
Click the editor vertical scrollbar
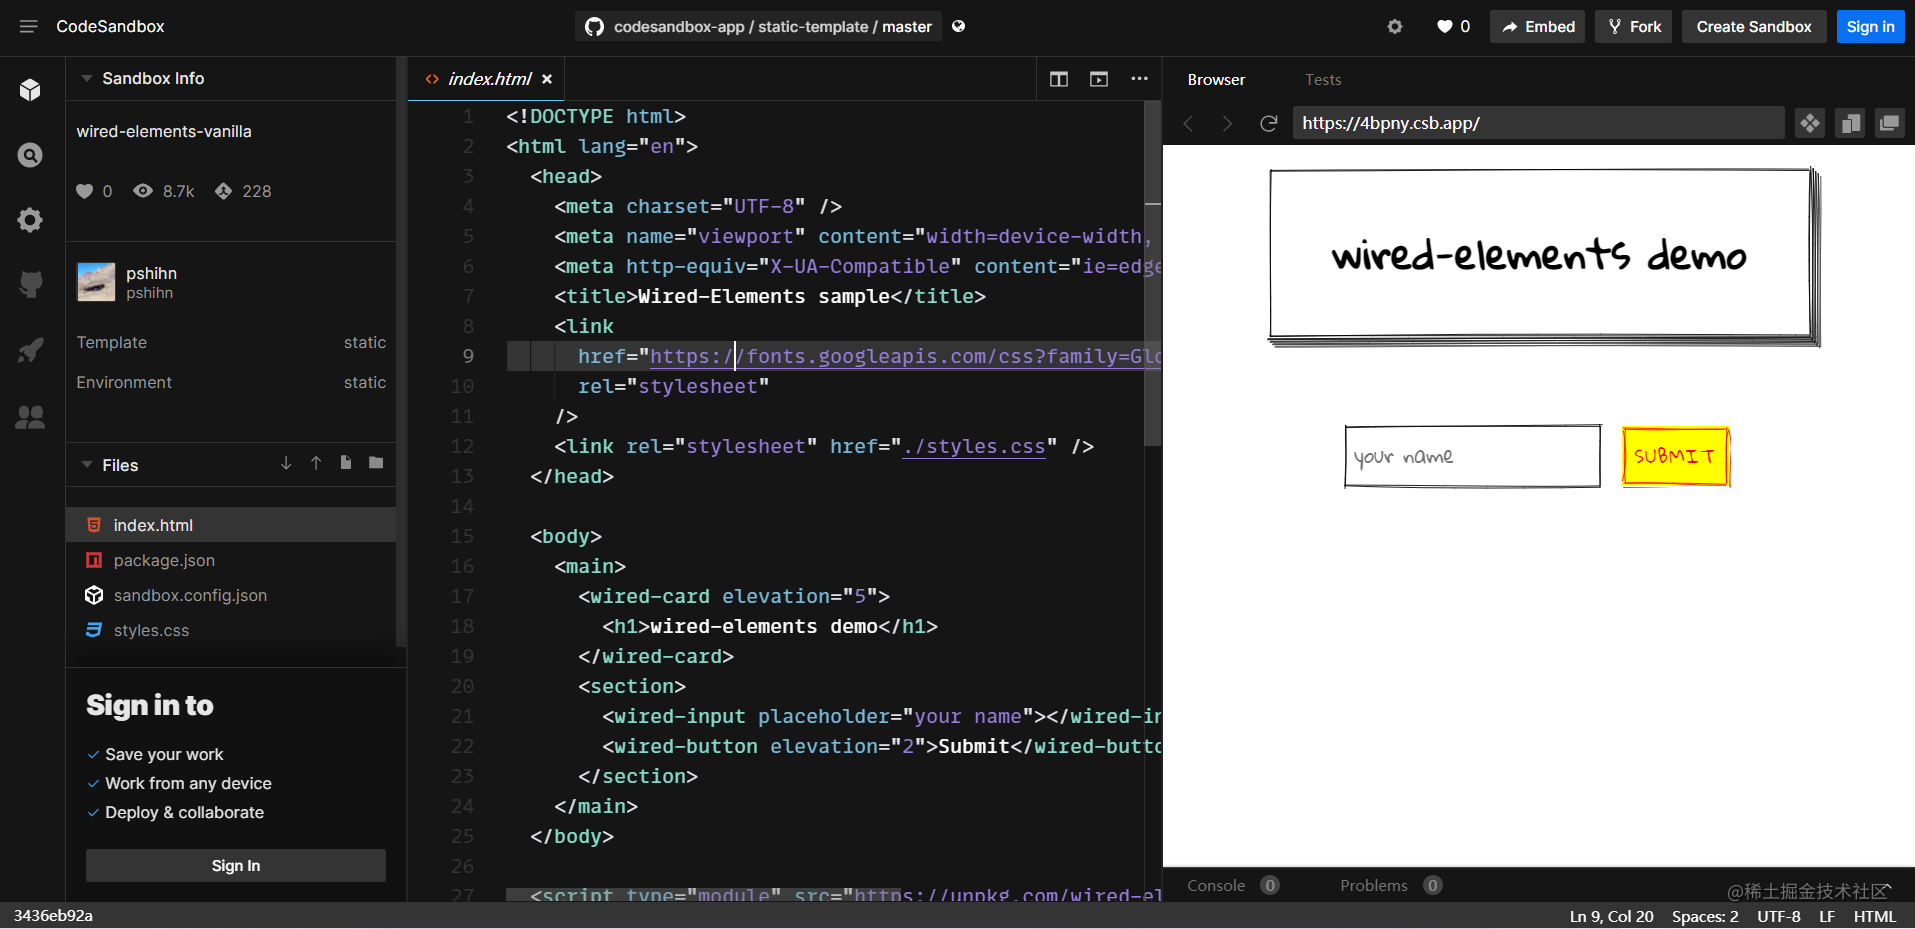(x=1153, y=272)
